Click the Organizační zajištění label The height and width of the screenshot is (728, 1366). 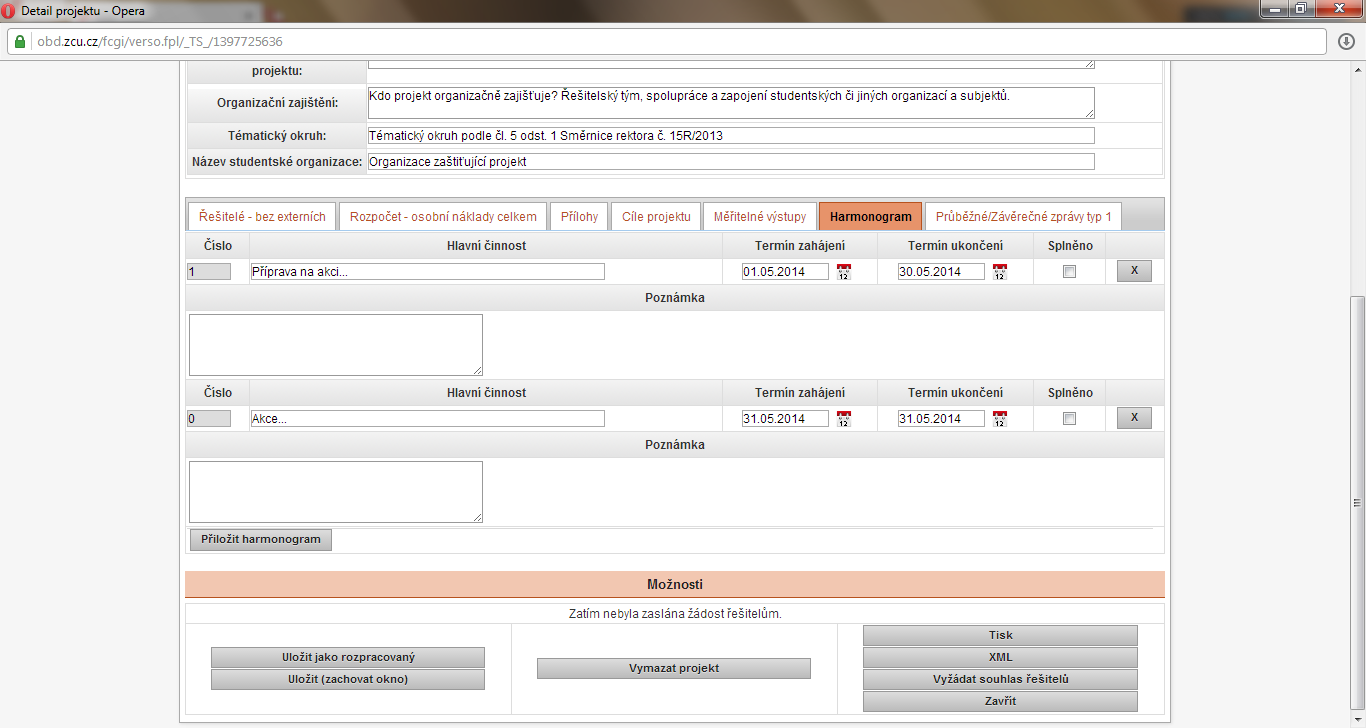coord(278,102)
